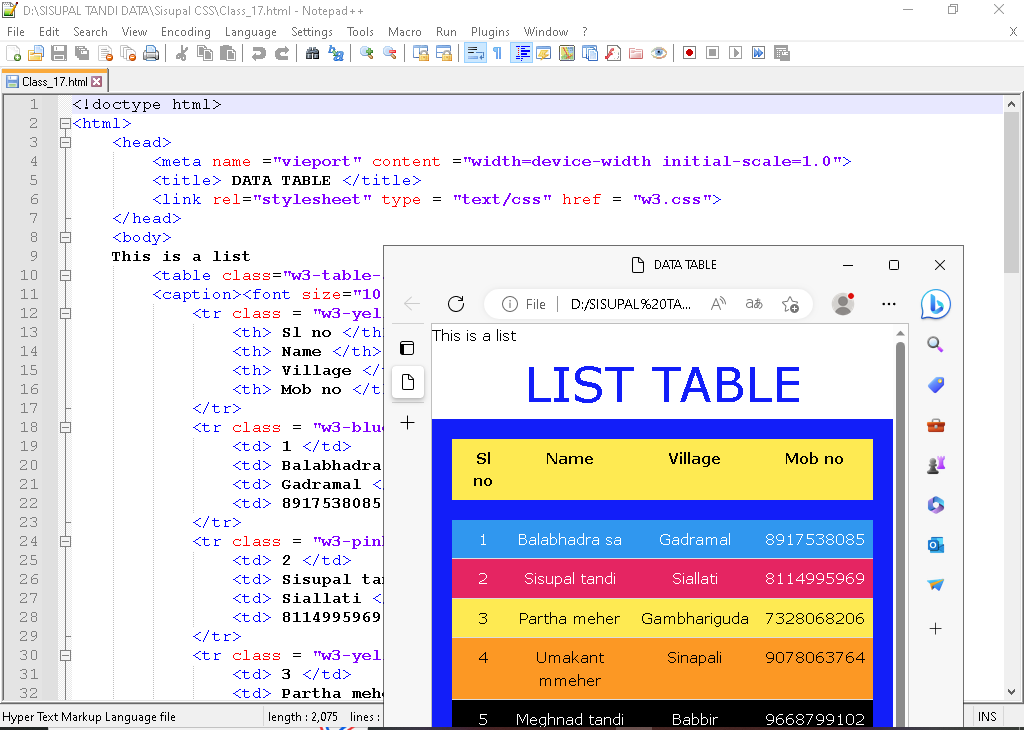Toggle Show All Characters paragraph symbol
This screenshot has height=730, width=1024.
tap(497, 53)
